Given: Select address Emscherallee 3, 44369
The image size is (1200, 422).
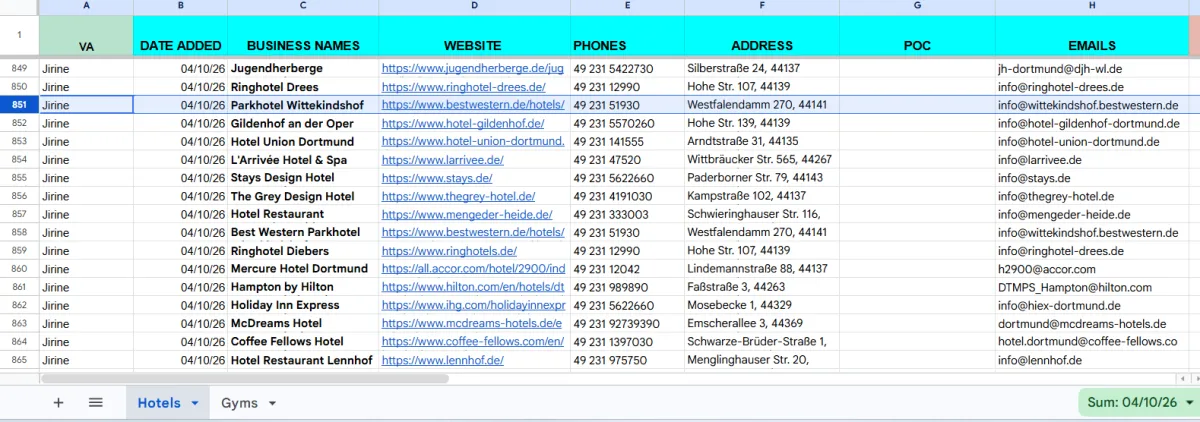Looking at the screenshot, I should (x=761, y=324).
